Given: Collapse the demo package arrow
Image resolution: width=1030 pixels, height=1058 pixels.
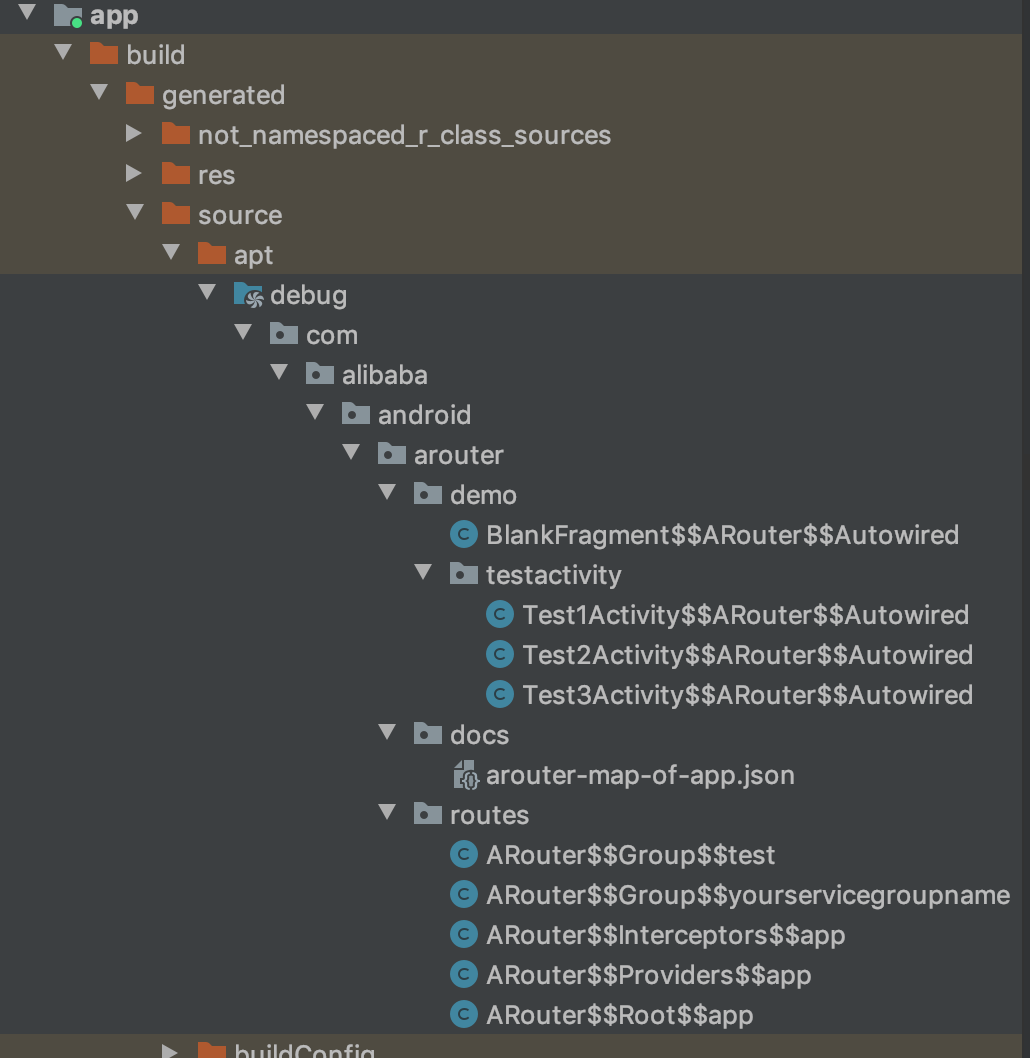Looking at the screenshot, I should [x=387, y=491].
